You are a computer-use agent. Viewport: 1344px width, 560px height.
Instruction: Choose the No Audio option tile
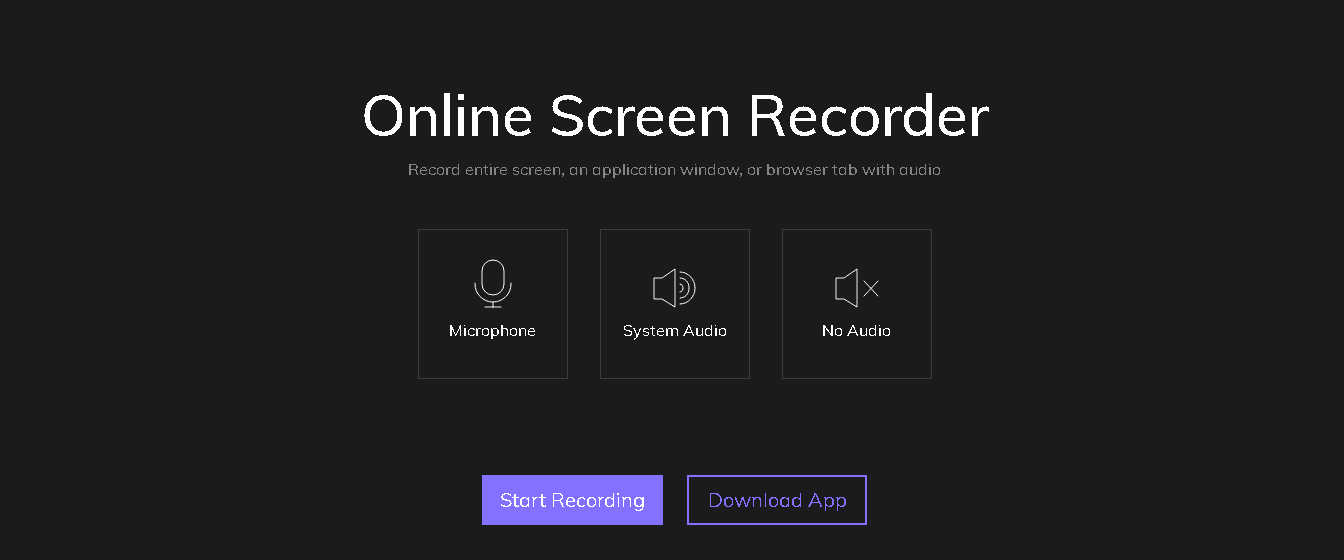(x=856, y=304)
